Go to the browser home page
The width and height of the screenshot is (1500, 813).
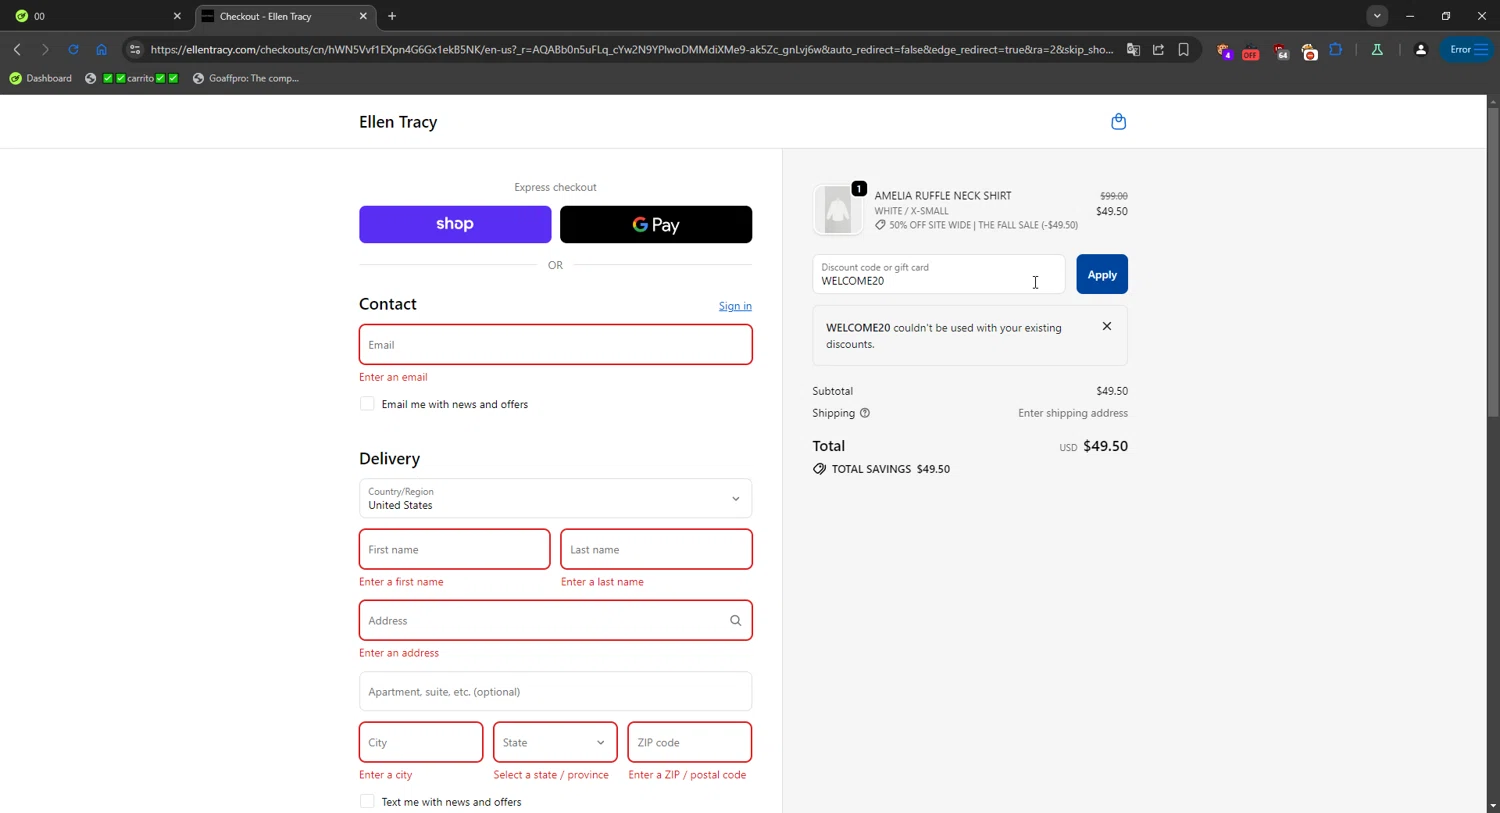[x=101, y=49]
